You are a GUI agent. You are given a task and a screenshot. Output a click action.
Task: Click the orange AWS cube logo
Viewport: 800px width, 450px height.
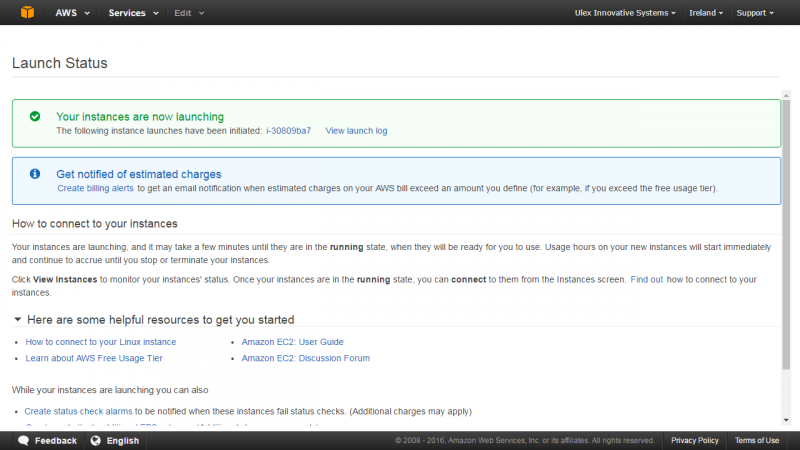point(28,12)
